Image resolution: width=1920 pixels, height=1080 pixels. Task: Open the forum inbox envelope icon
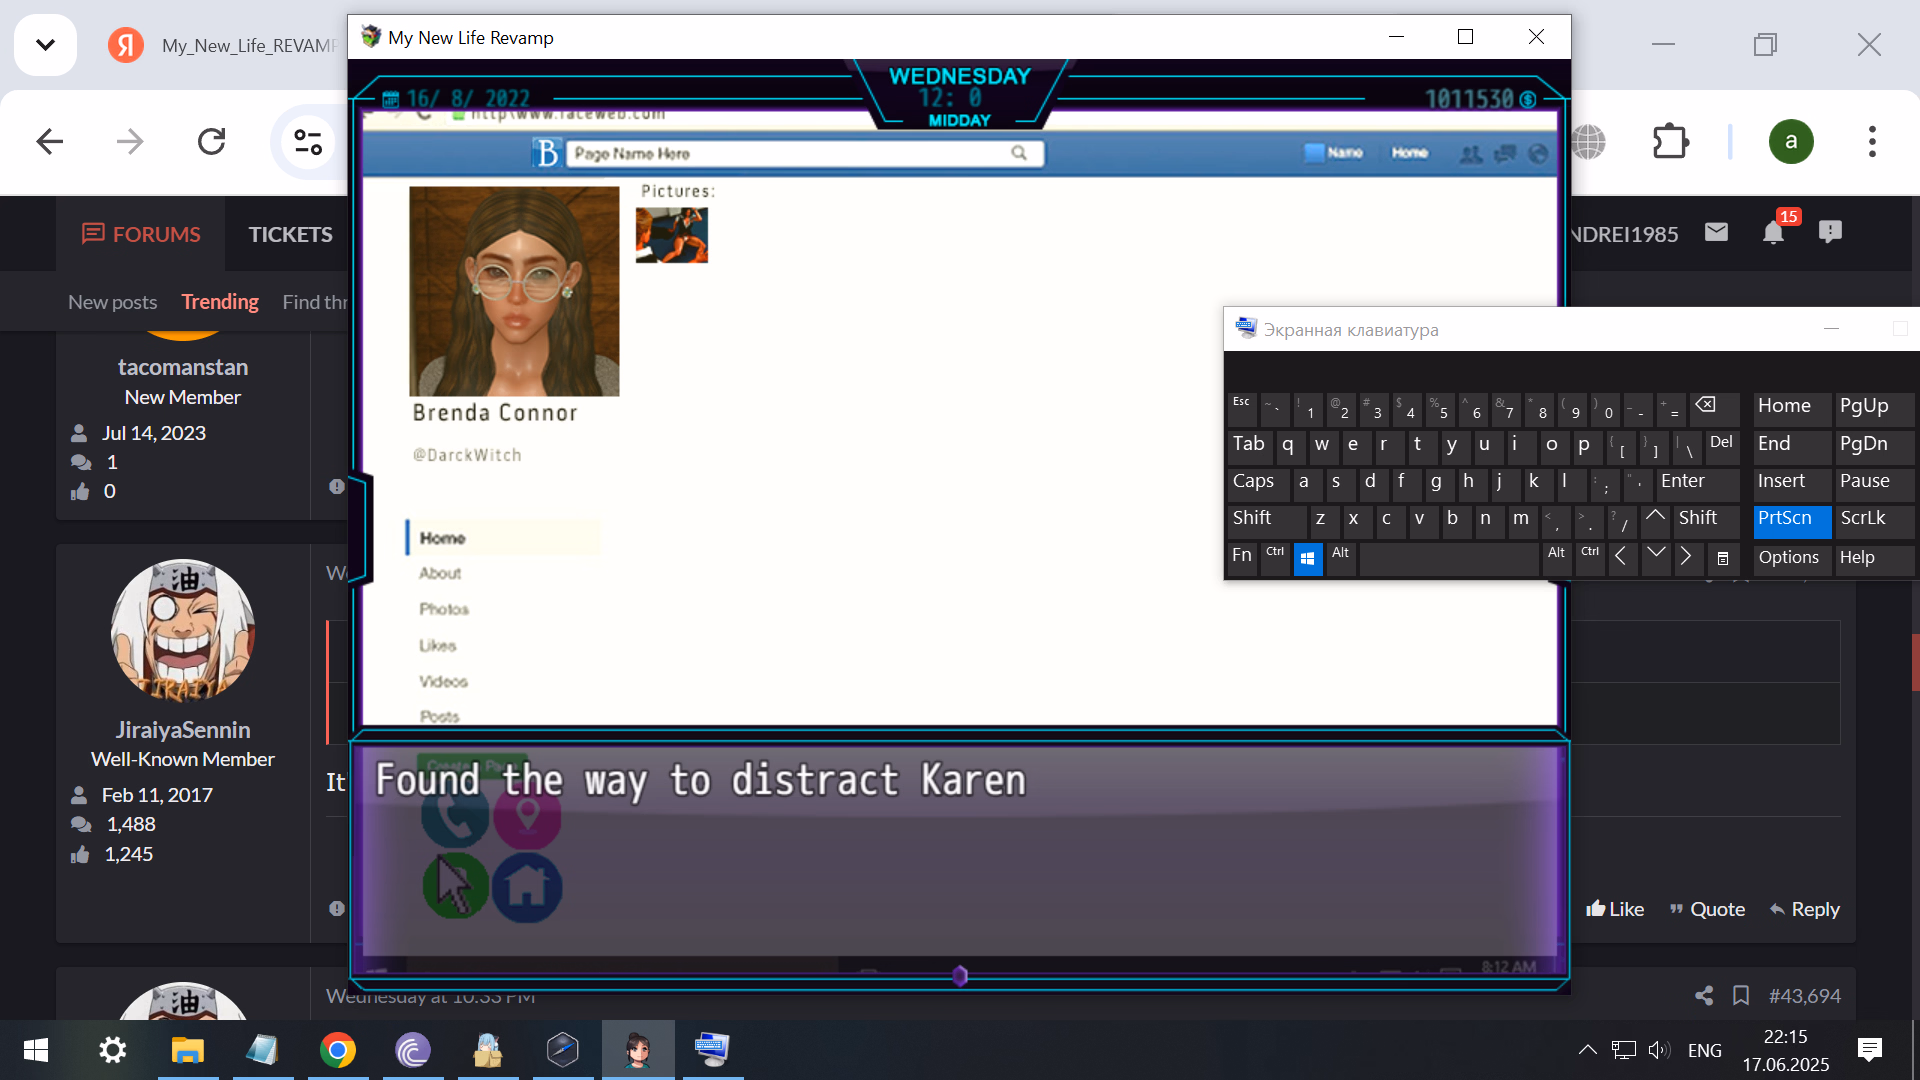[1716, 233]
